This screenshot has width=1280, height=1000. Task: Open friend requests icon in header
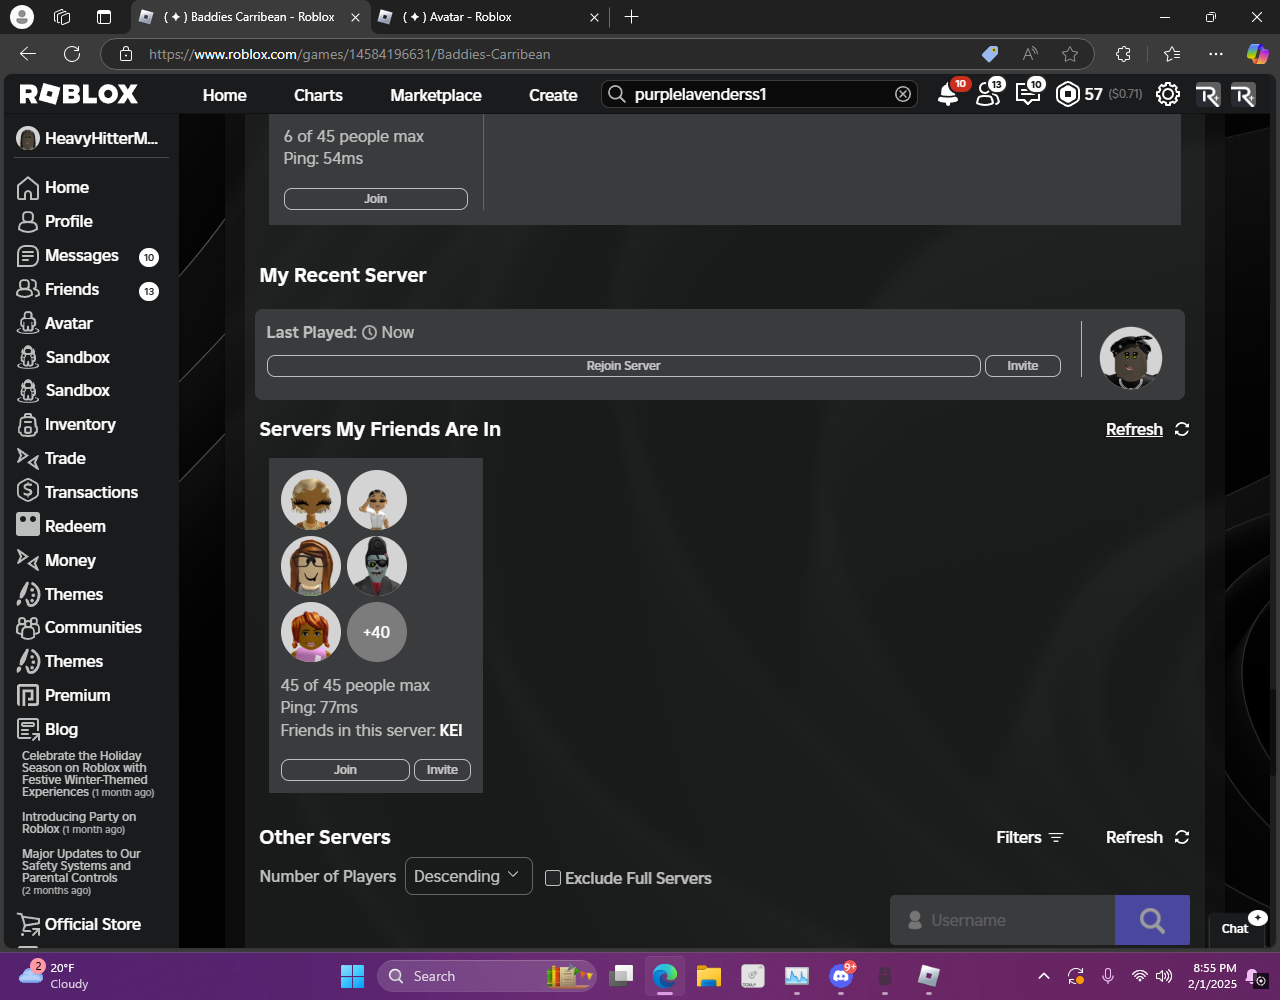988,94
